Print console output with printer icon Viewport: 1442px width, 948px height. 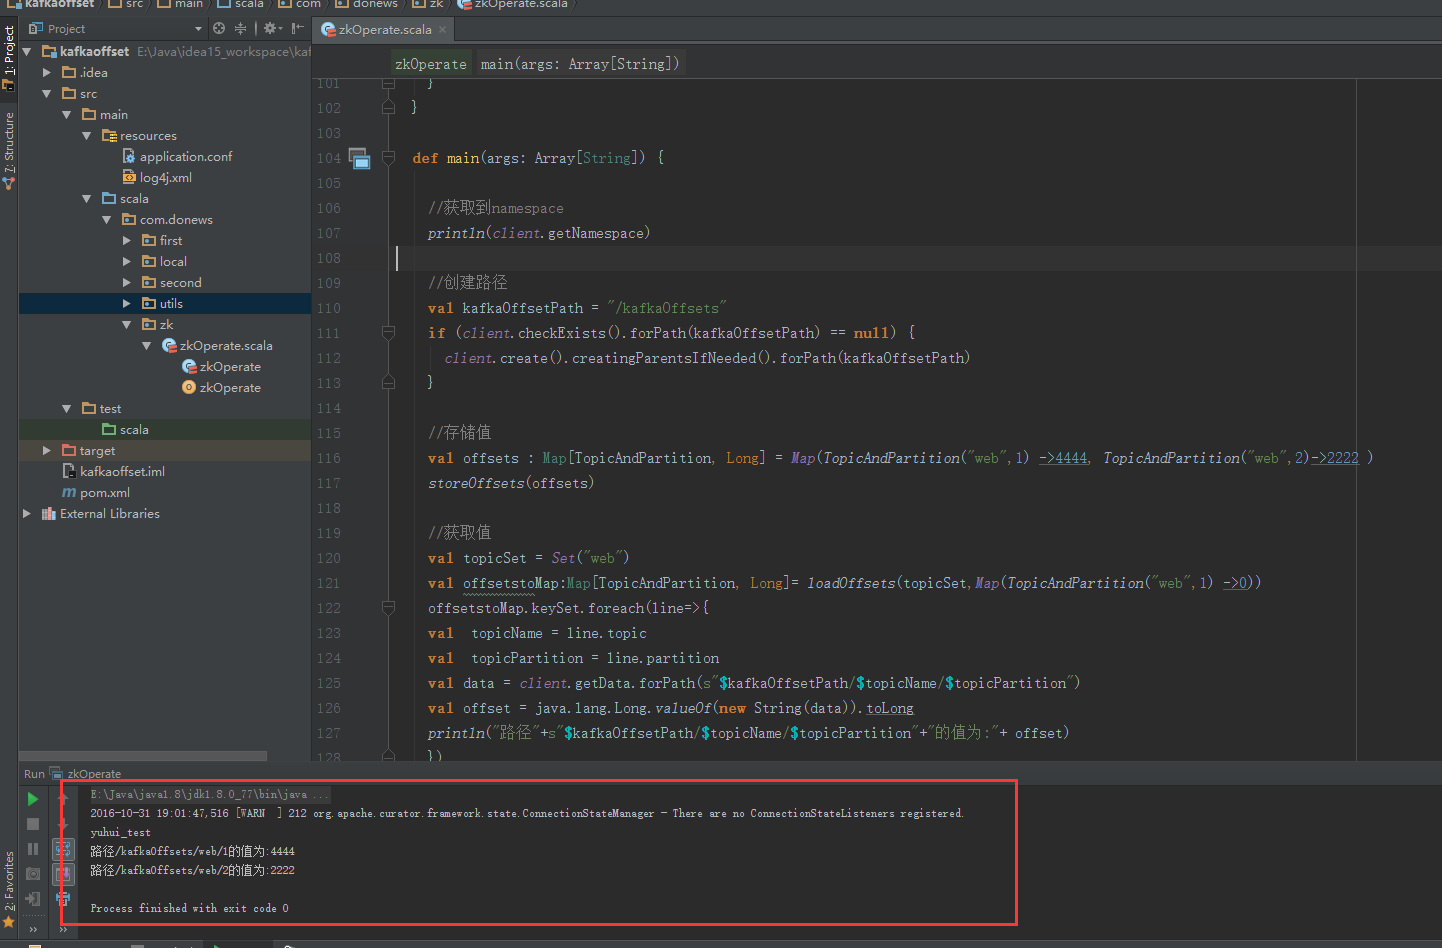[x=63, y=899]
